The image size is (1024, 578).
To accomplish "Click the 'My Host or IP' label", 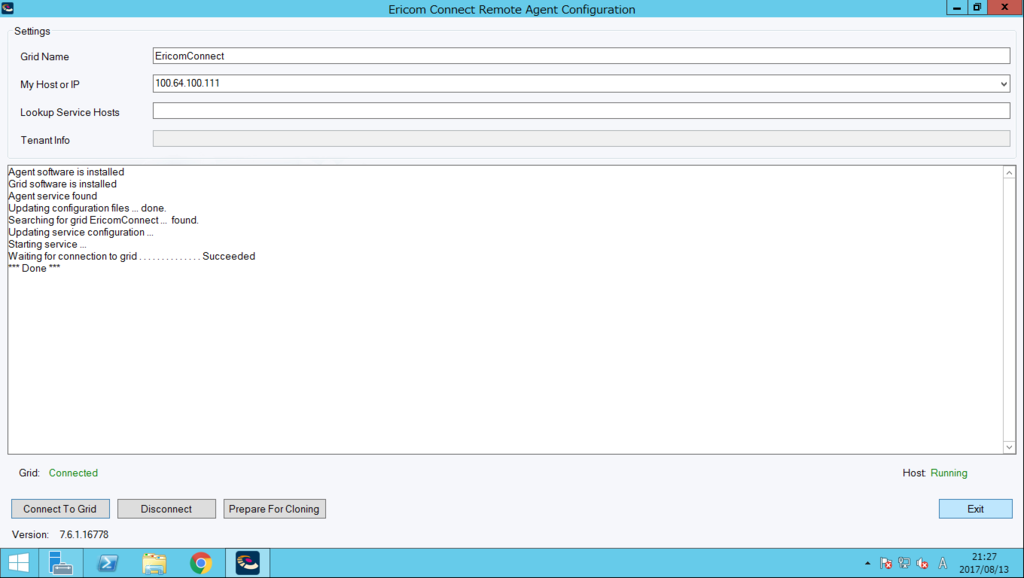I will [x=50, y=84].
